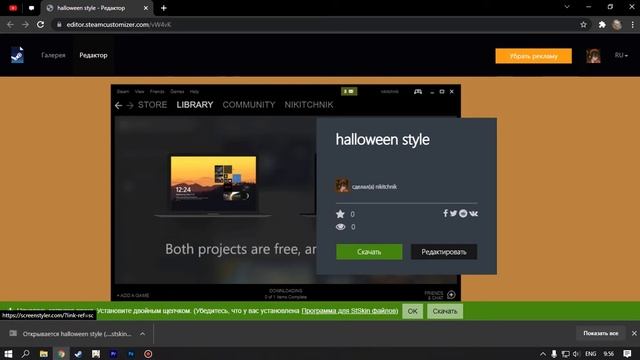
Task: Share the skin on VK
Action: [x=473, y=213]
